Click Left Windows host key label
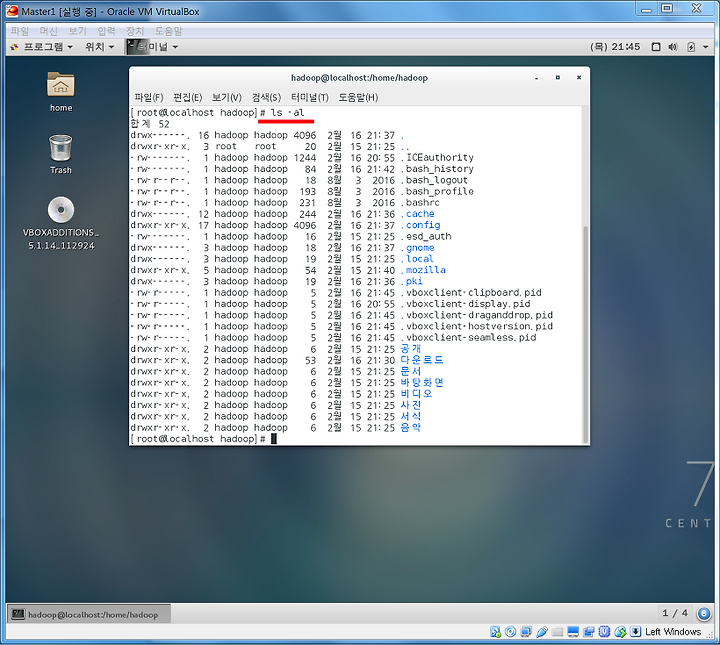Screen dimensions: 720x645 point(673,632)
